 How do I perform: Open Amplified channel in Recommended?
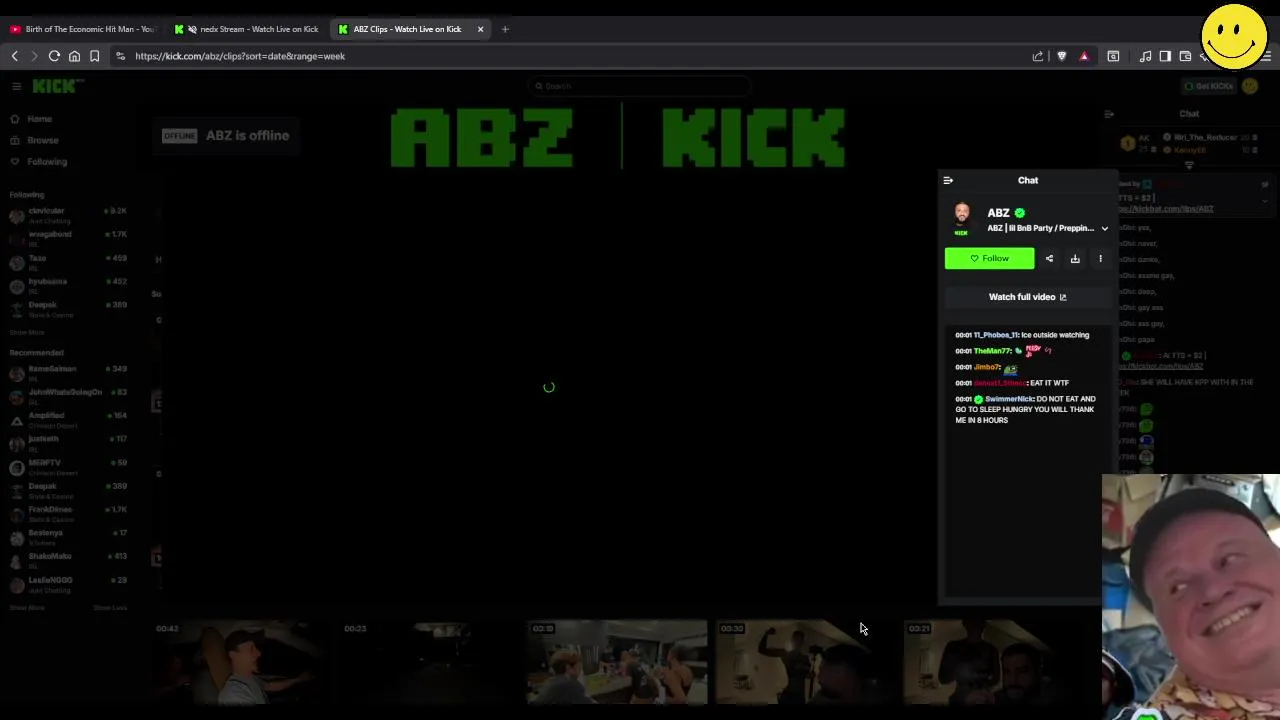68,420
